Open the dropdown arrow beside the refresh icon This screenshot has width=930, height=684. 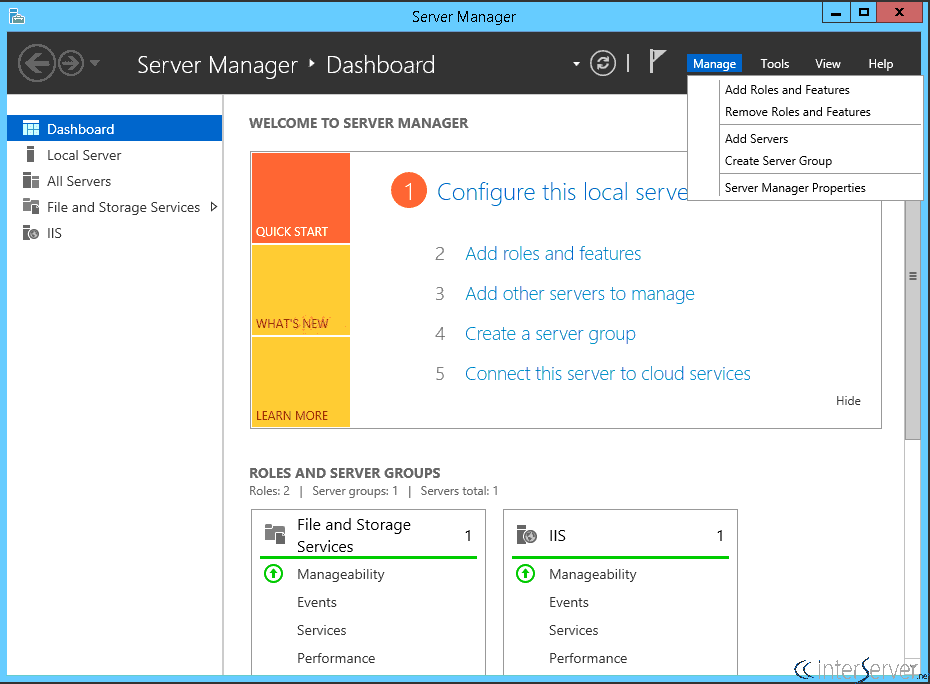coord(576,64)
